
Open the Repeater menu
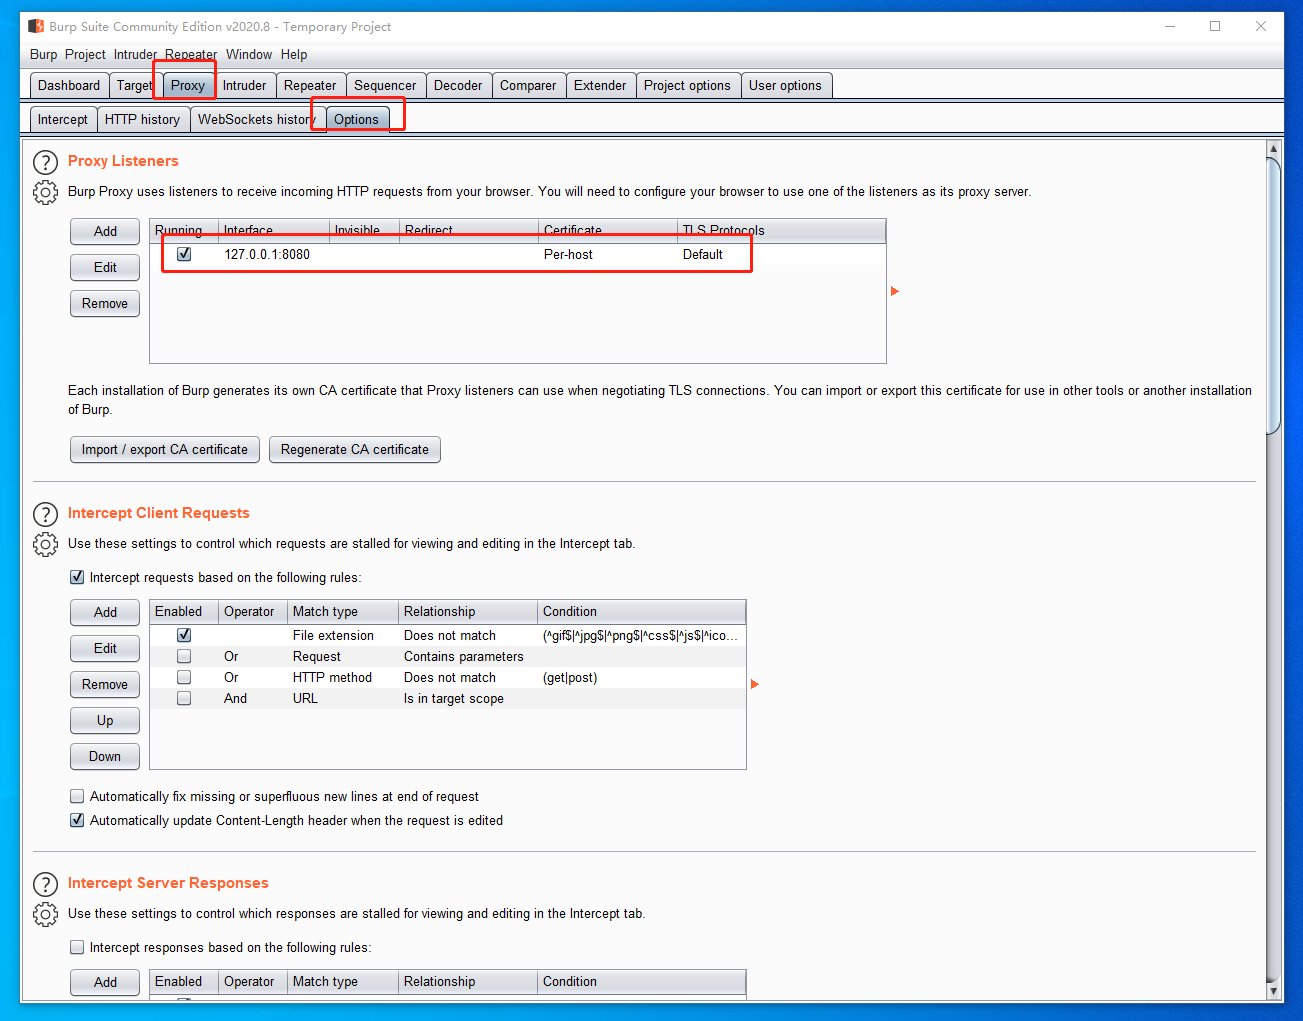[191, 54]
